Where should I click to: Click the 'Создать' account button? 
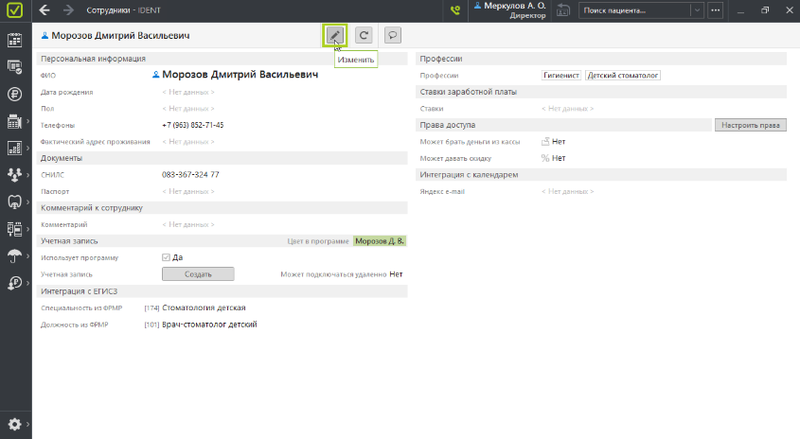[x=198, y=273]
